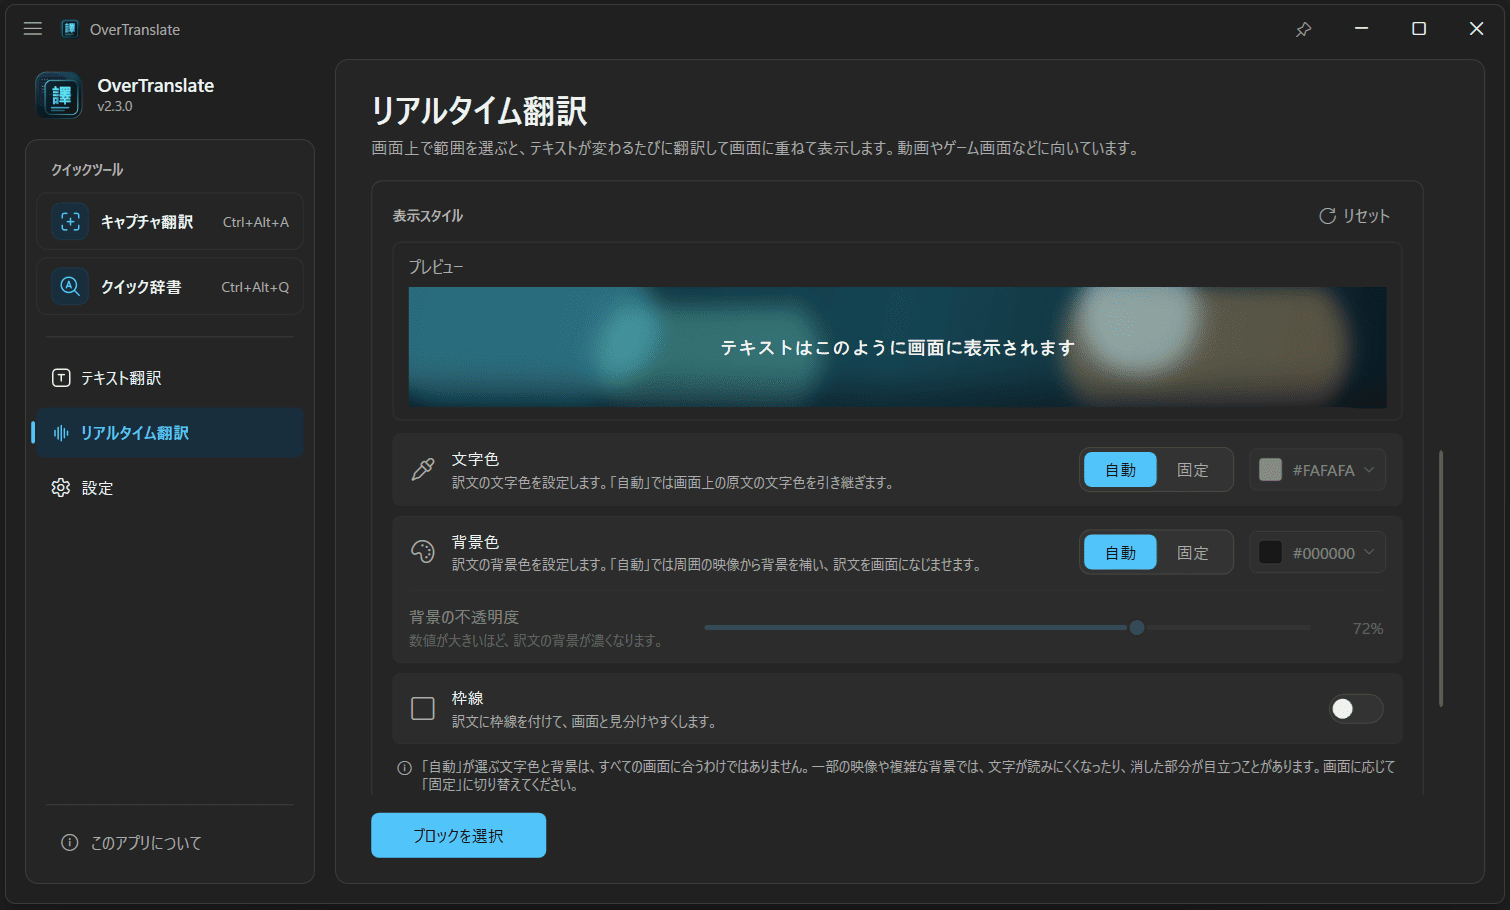Click the settings panel vertical scrollbar
This screenshot has width=1510, height=910.
pyautogui.click(x=1441, y=578)
